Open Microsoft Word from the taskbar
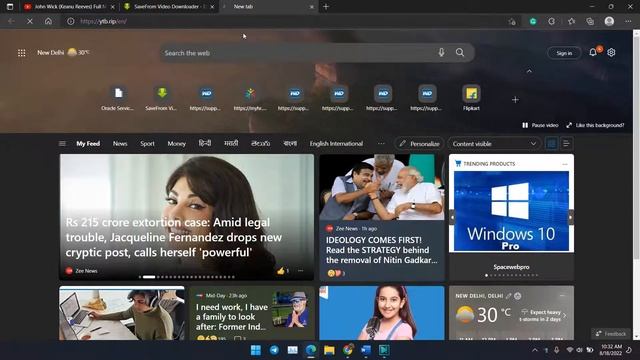This screenshot has height=360, width=640. (x=366, y=350)
